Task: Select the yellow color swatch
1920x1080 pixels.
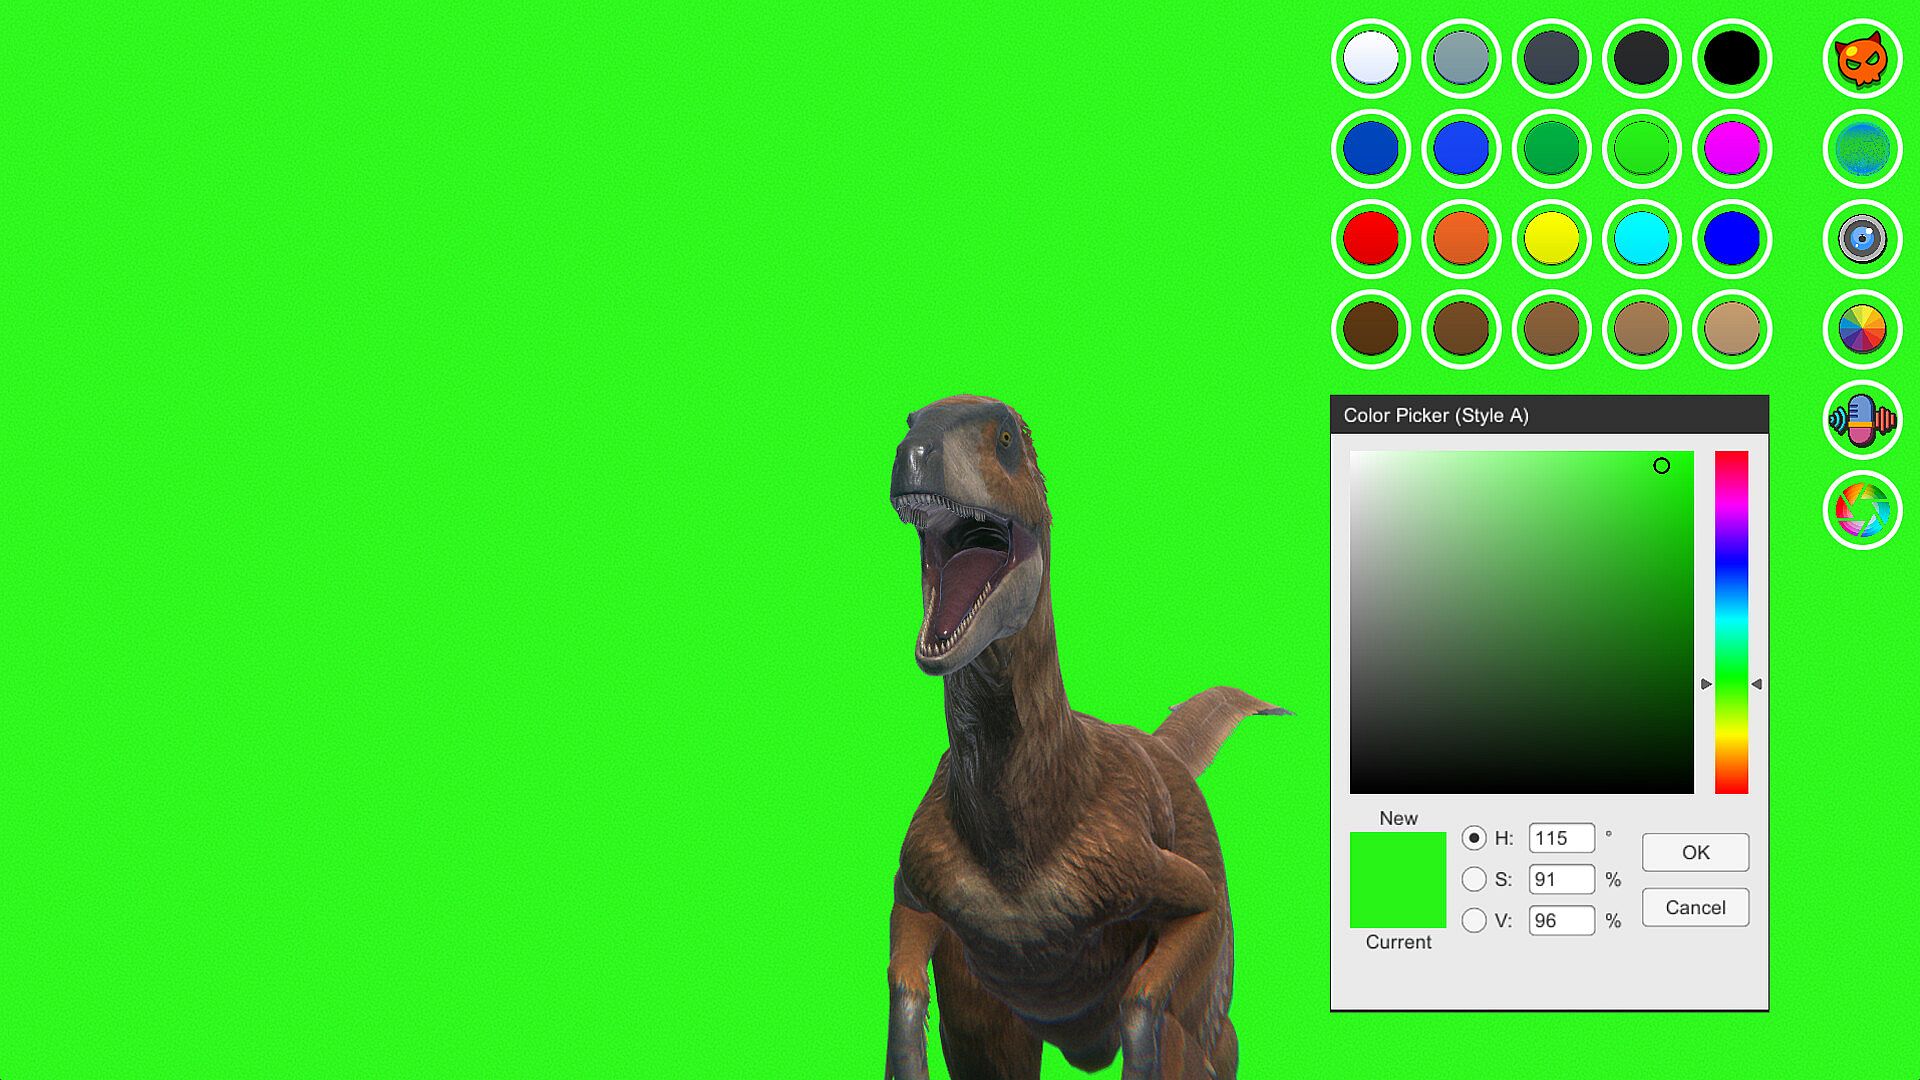Action: (1551, 239)
